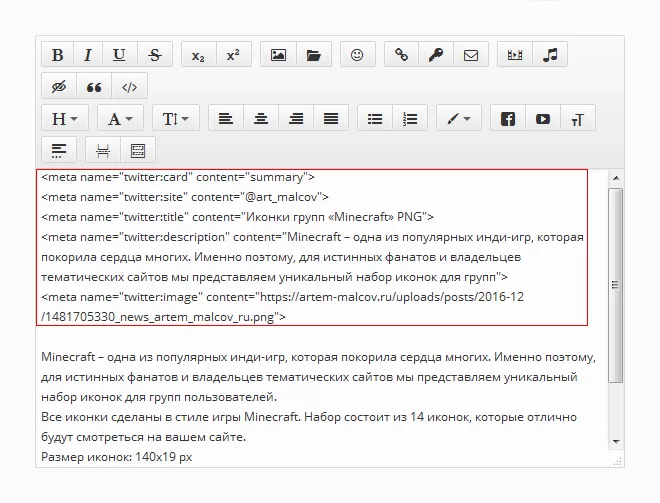
Task: Open the color brush dropdown
Action: [459, 119]
